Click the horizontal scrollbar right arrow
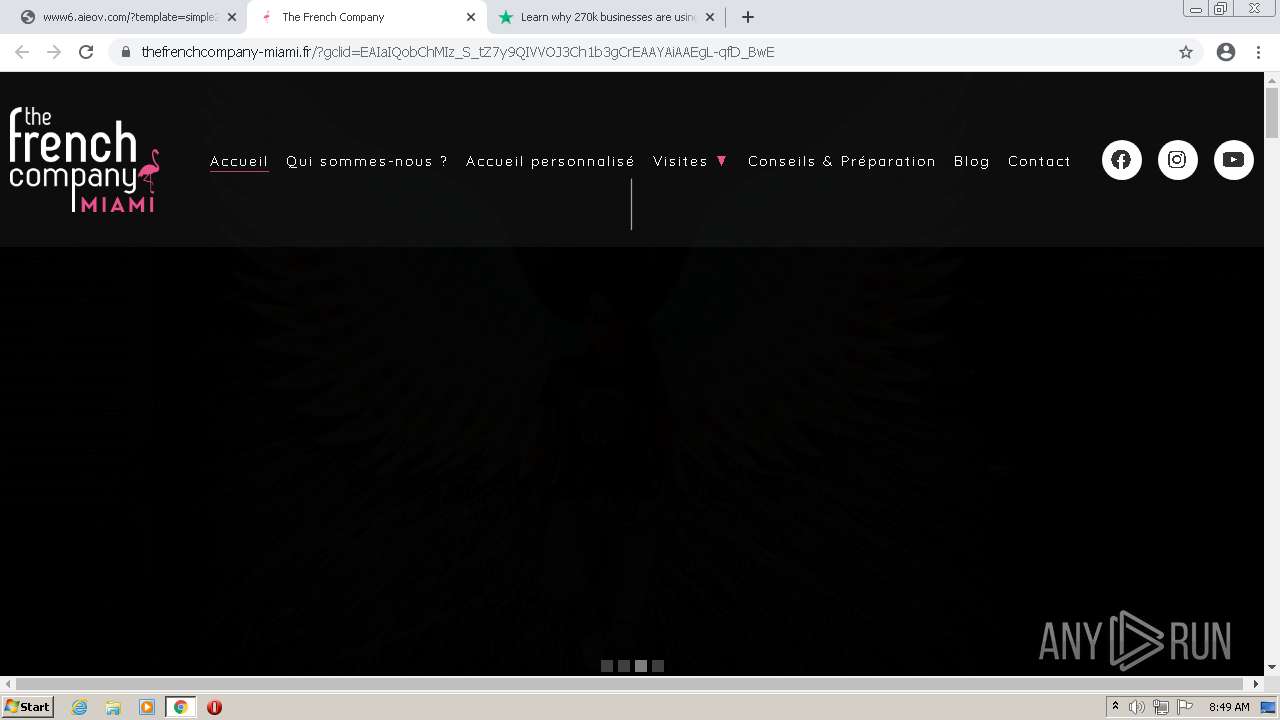1280x720 pixels. click(x=1257, y=684)
